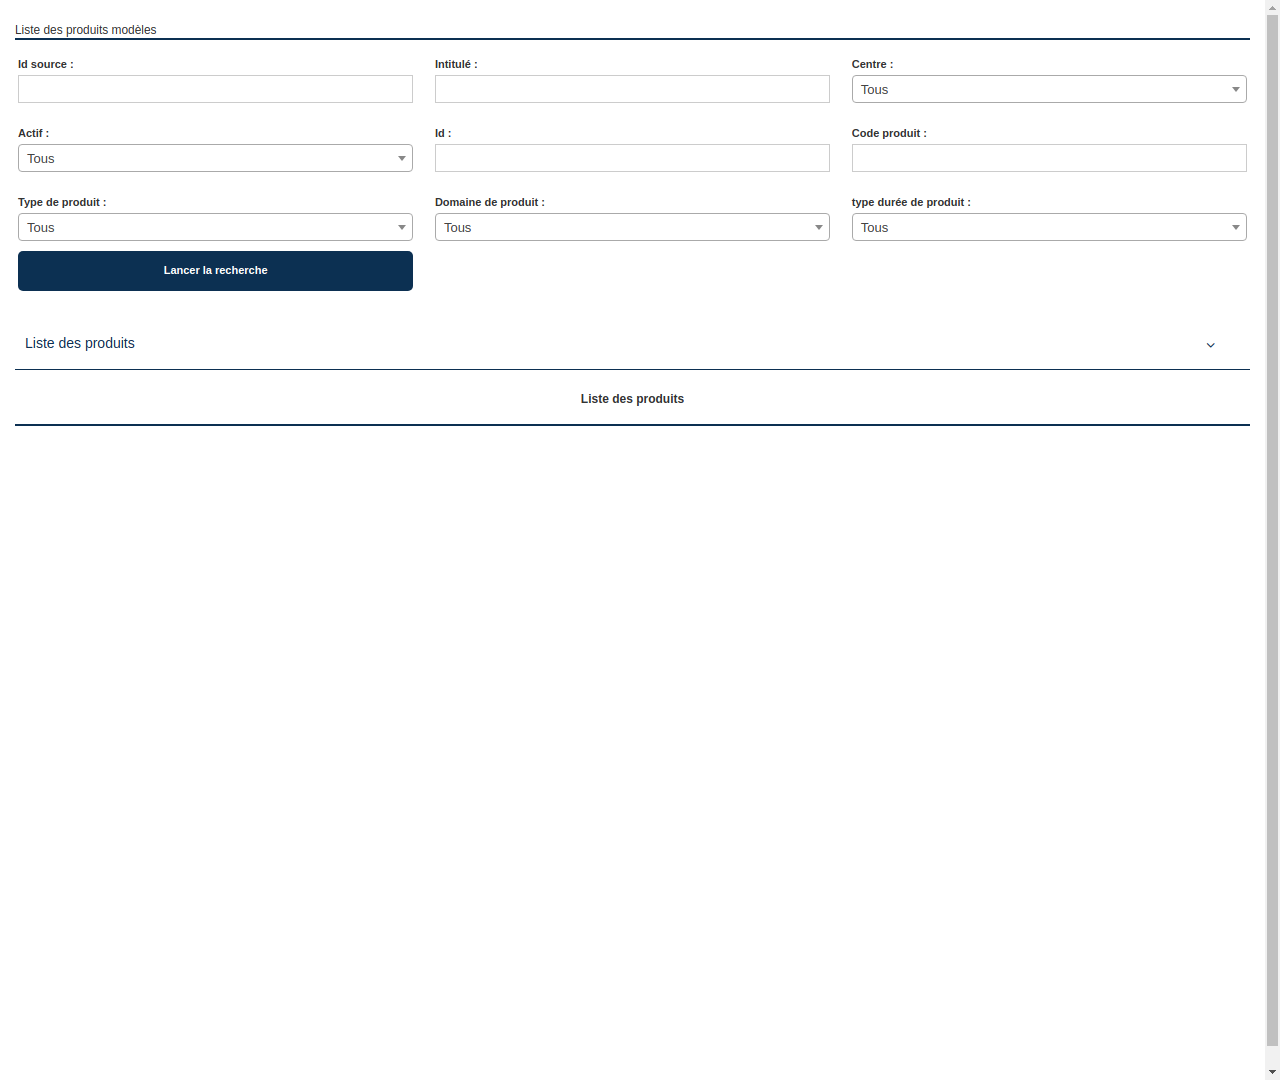The width and height of the screenshot is (1280, 1080).
Task: Click inside the Id source field
Action: click(x=215, y=89)
